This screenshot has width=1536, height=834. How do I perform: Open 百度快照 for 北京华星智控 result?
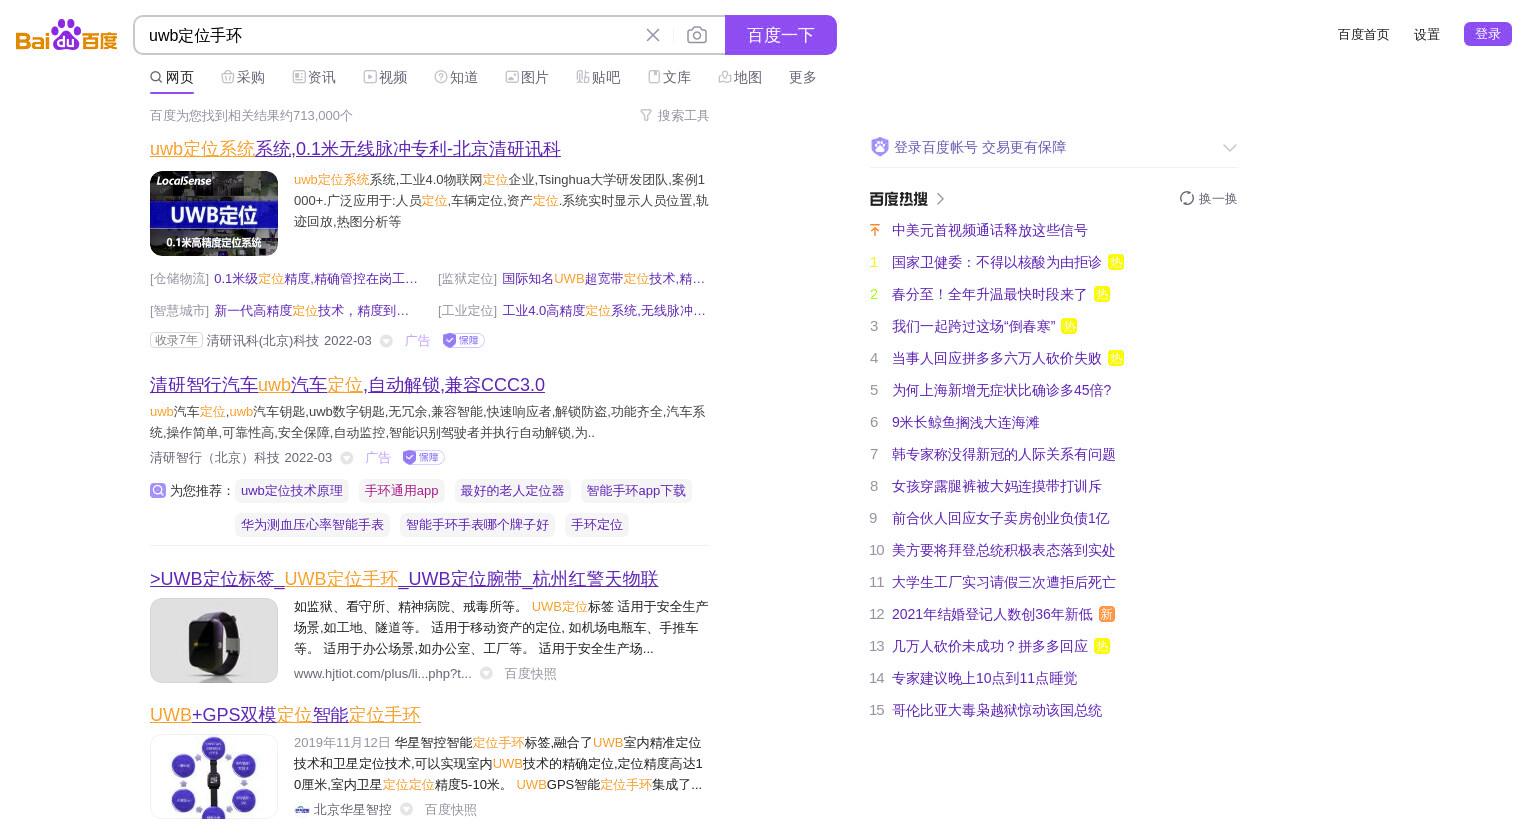point(450,810)
